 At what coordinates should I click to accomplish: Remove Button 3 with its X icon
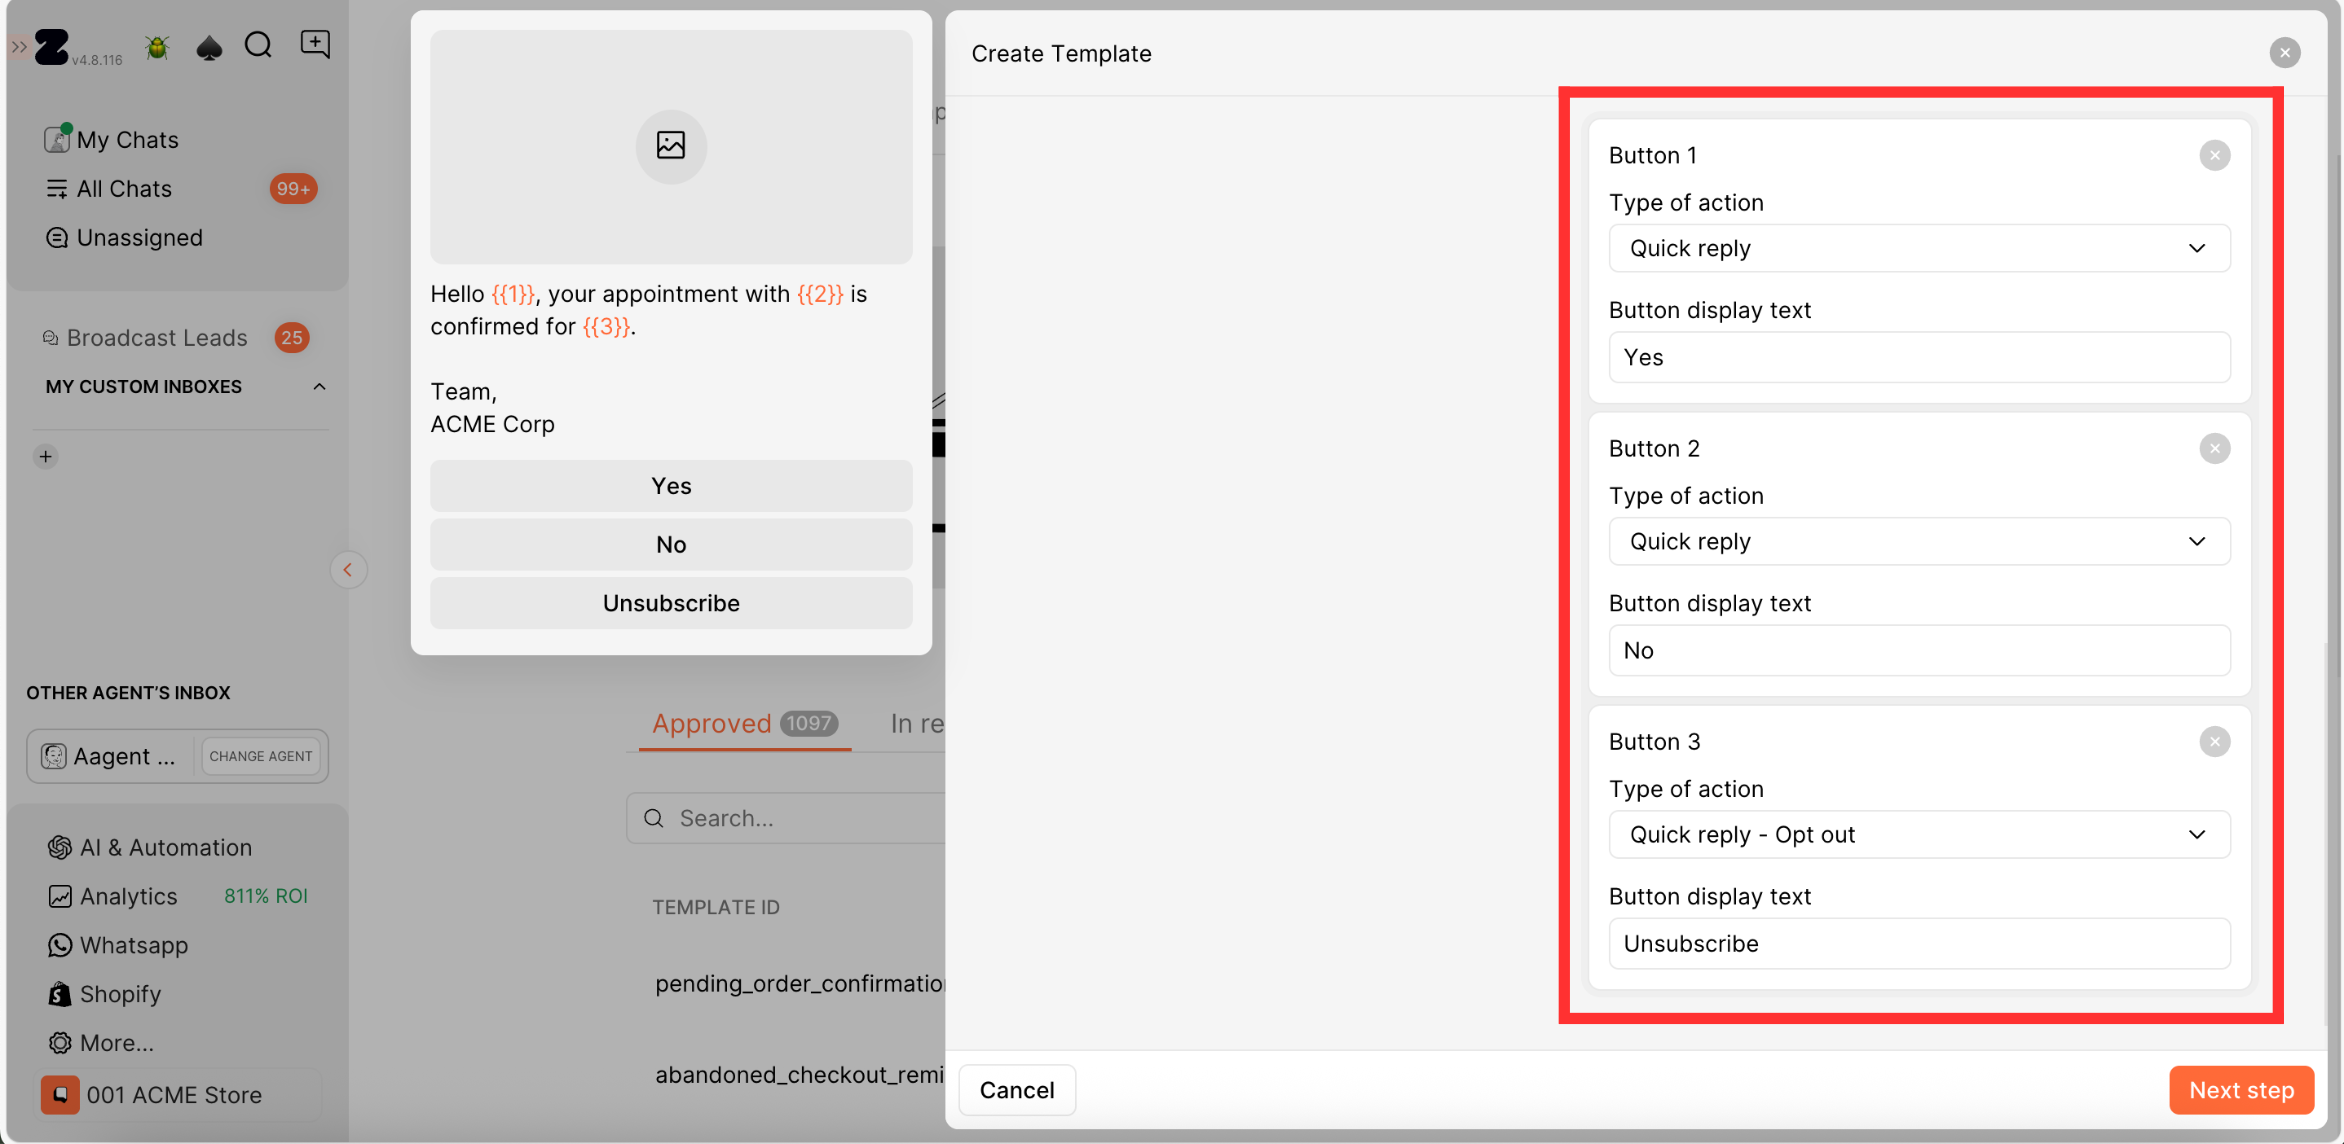tap(2214, 741)
